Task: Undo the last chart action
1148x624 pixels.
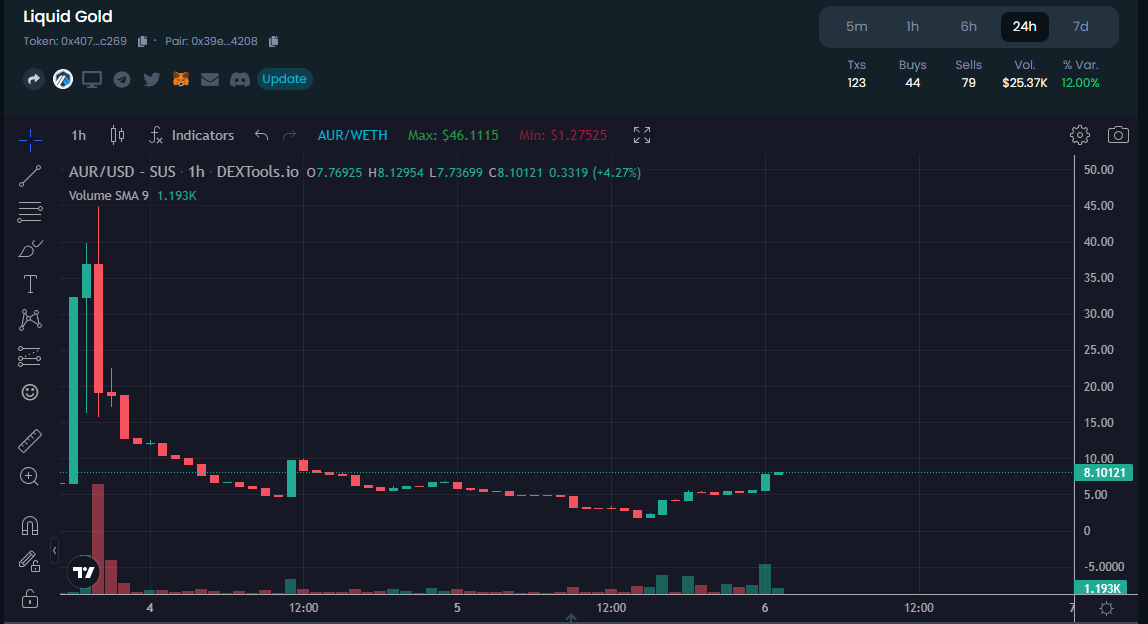Action: [261, 135]
